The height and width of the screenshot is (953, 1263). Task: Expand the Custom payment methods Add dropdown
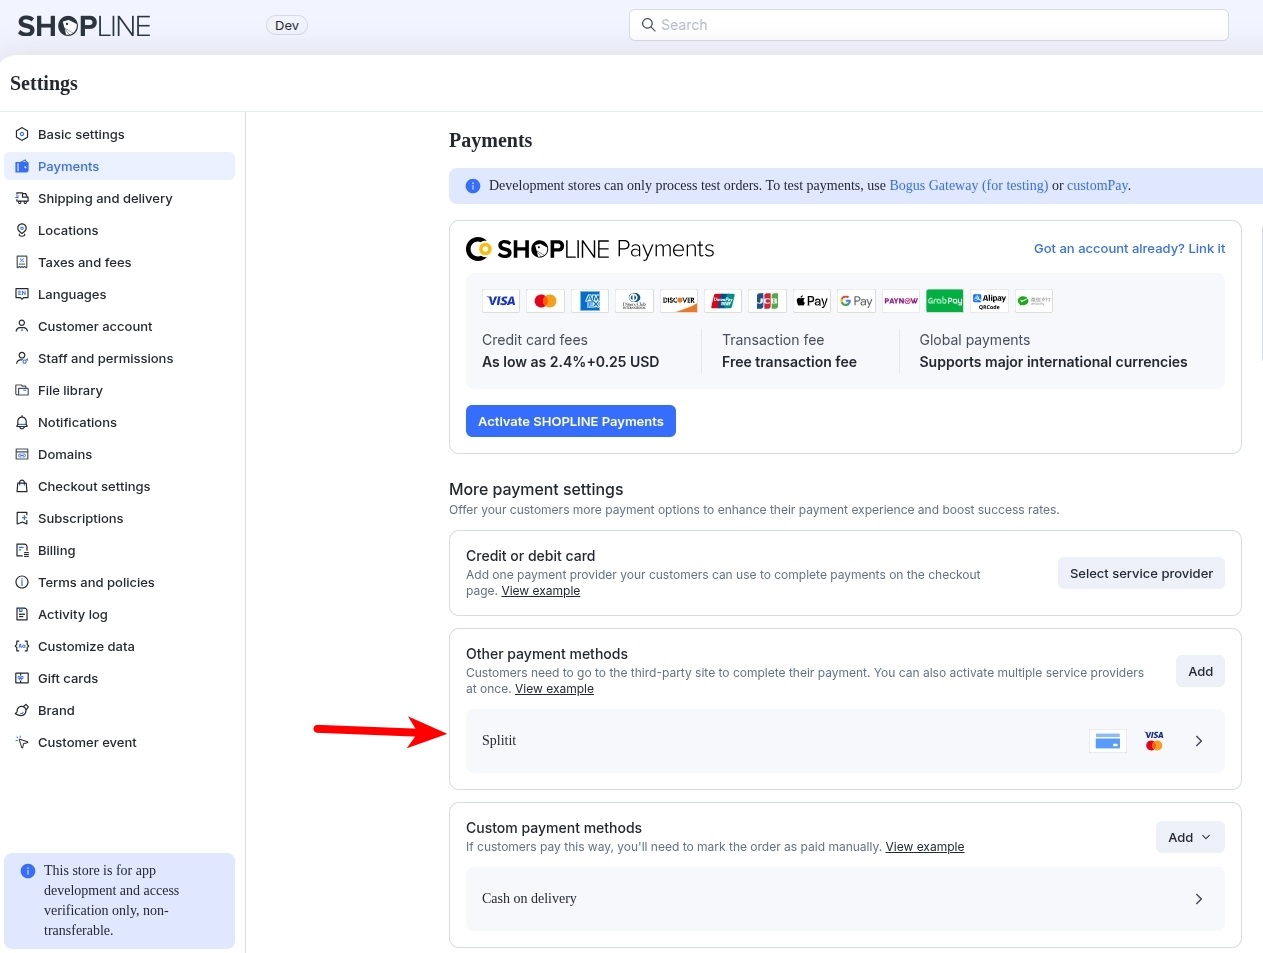(1190, 837)
